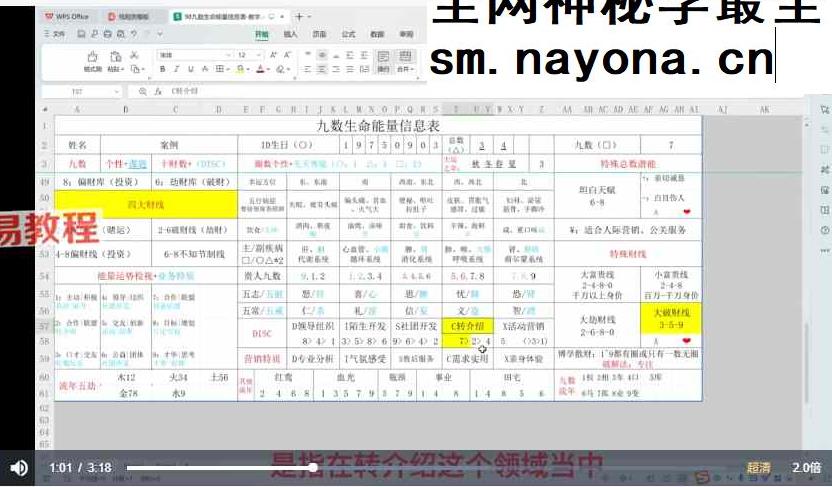The image size is (832, 487).
Task: Click the cell borders icon
Action: [x=219, y=69]
